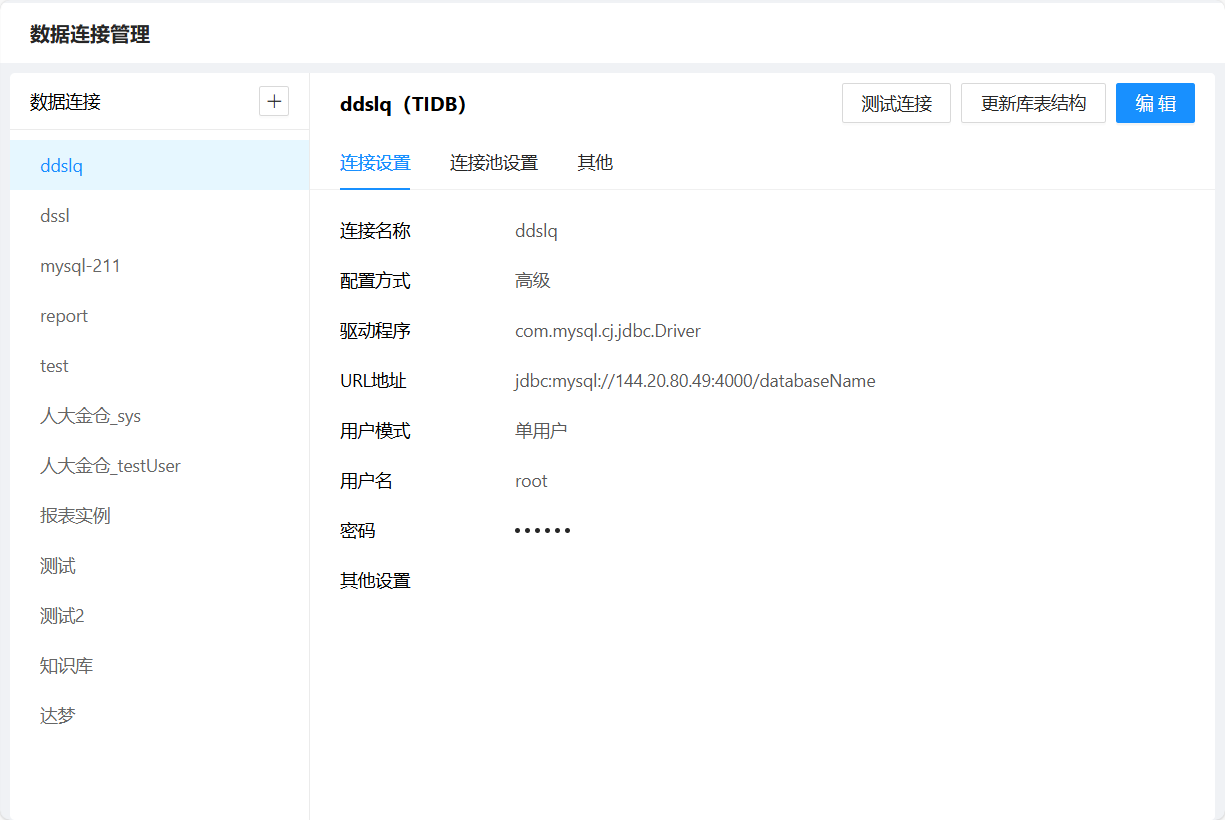
Task: Open the 知识库 connection
Action: (x=66, y=666)
